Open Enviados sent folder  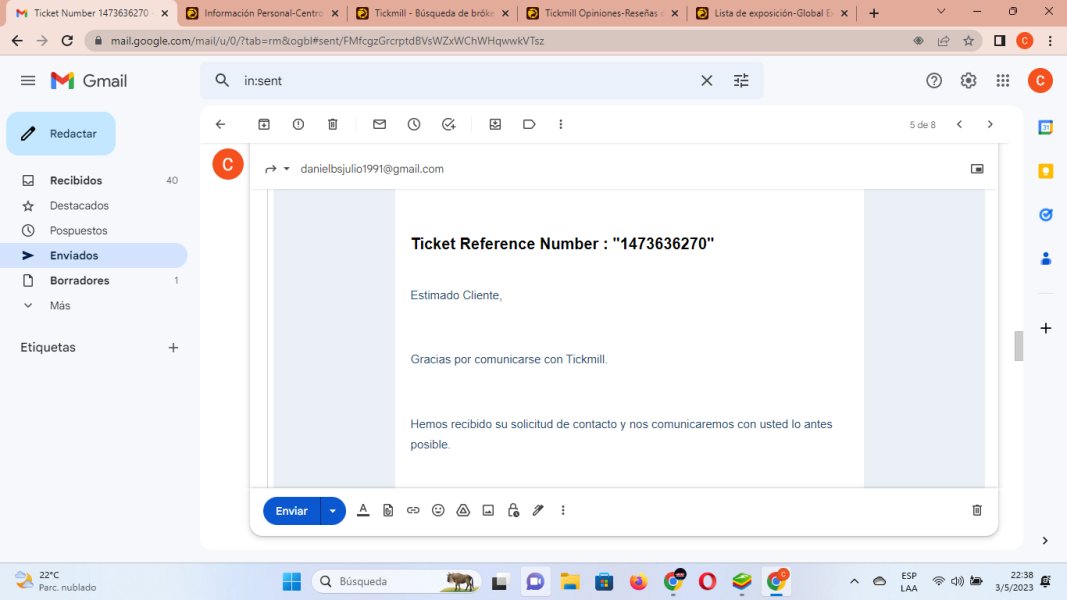95,255
